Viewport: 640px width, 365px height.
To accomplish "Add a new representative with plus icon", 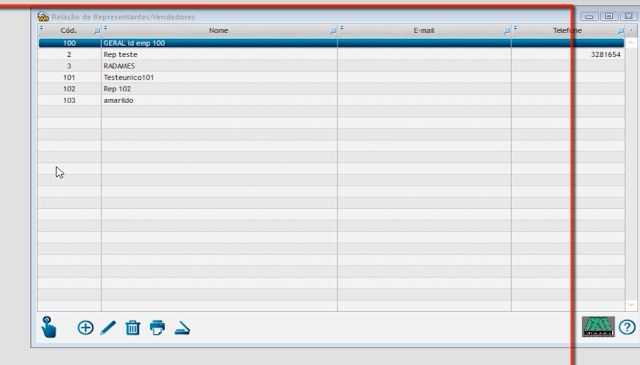I will [x=85, y=327].
